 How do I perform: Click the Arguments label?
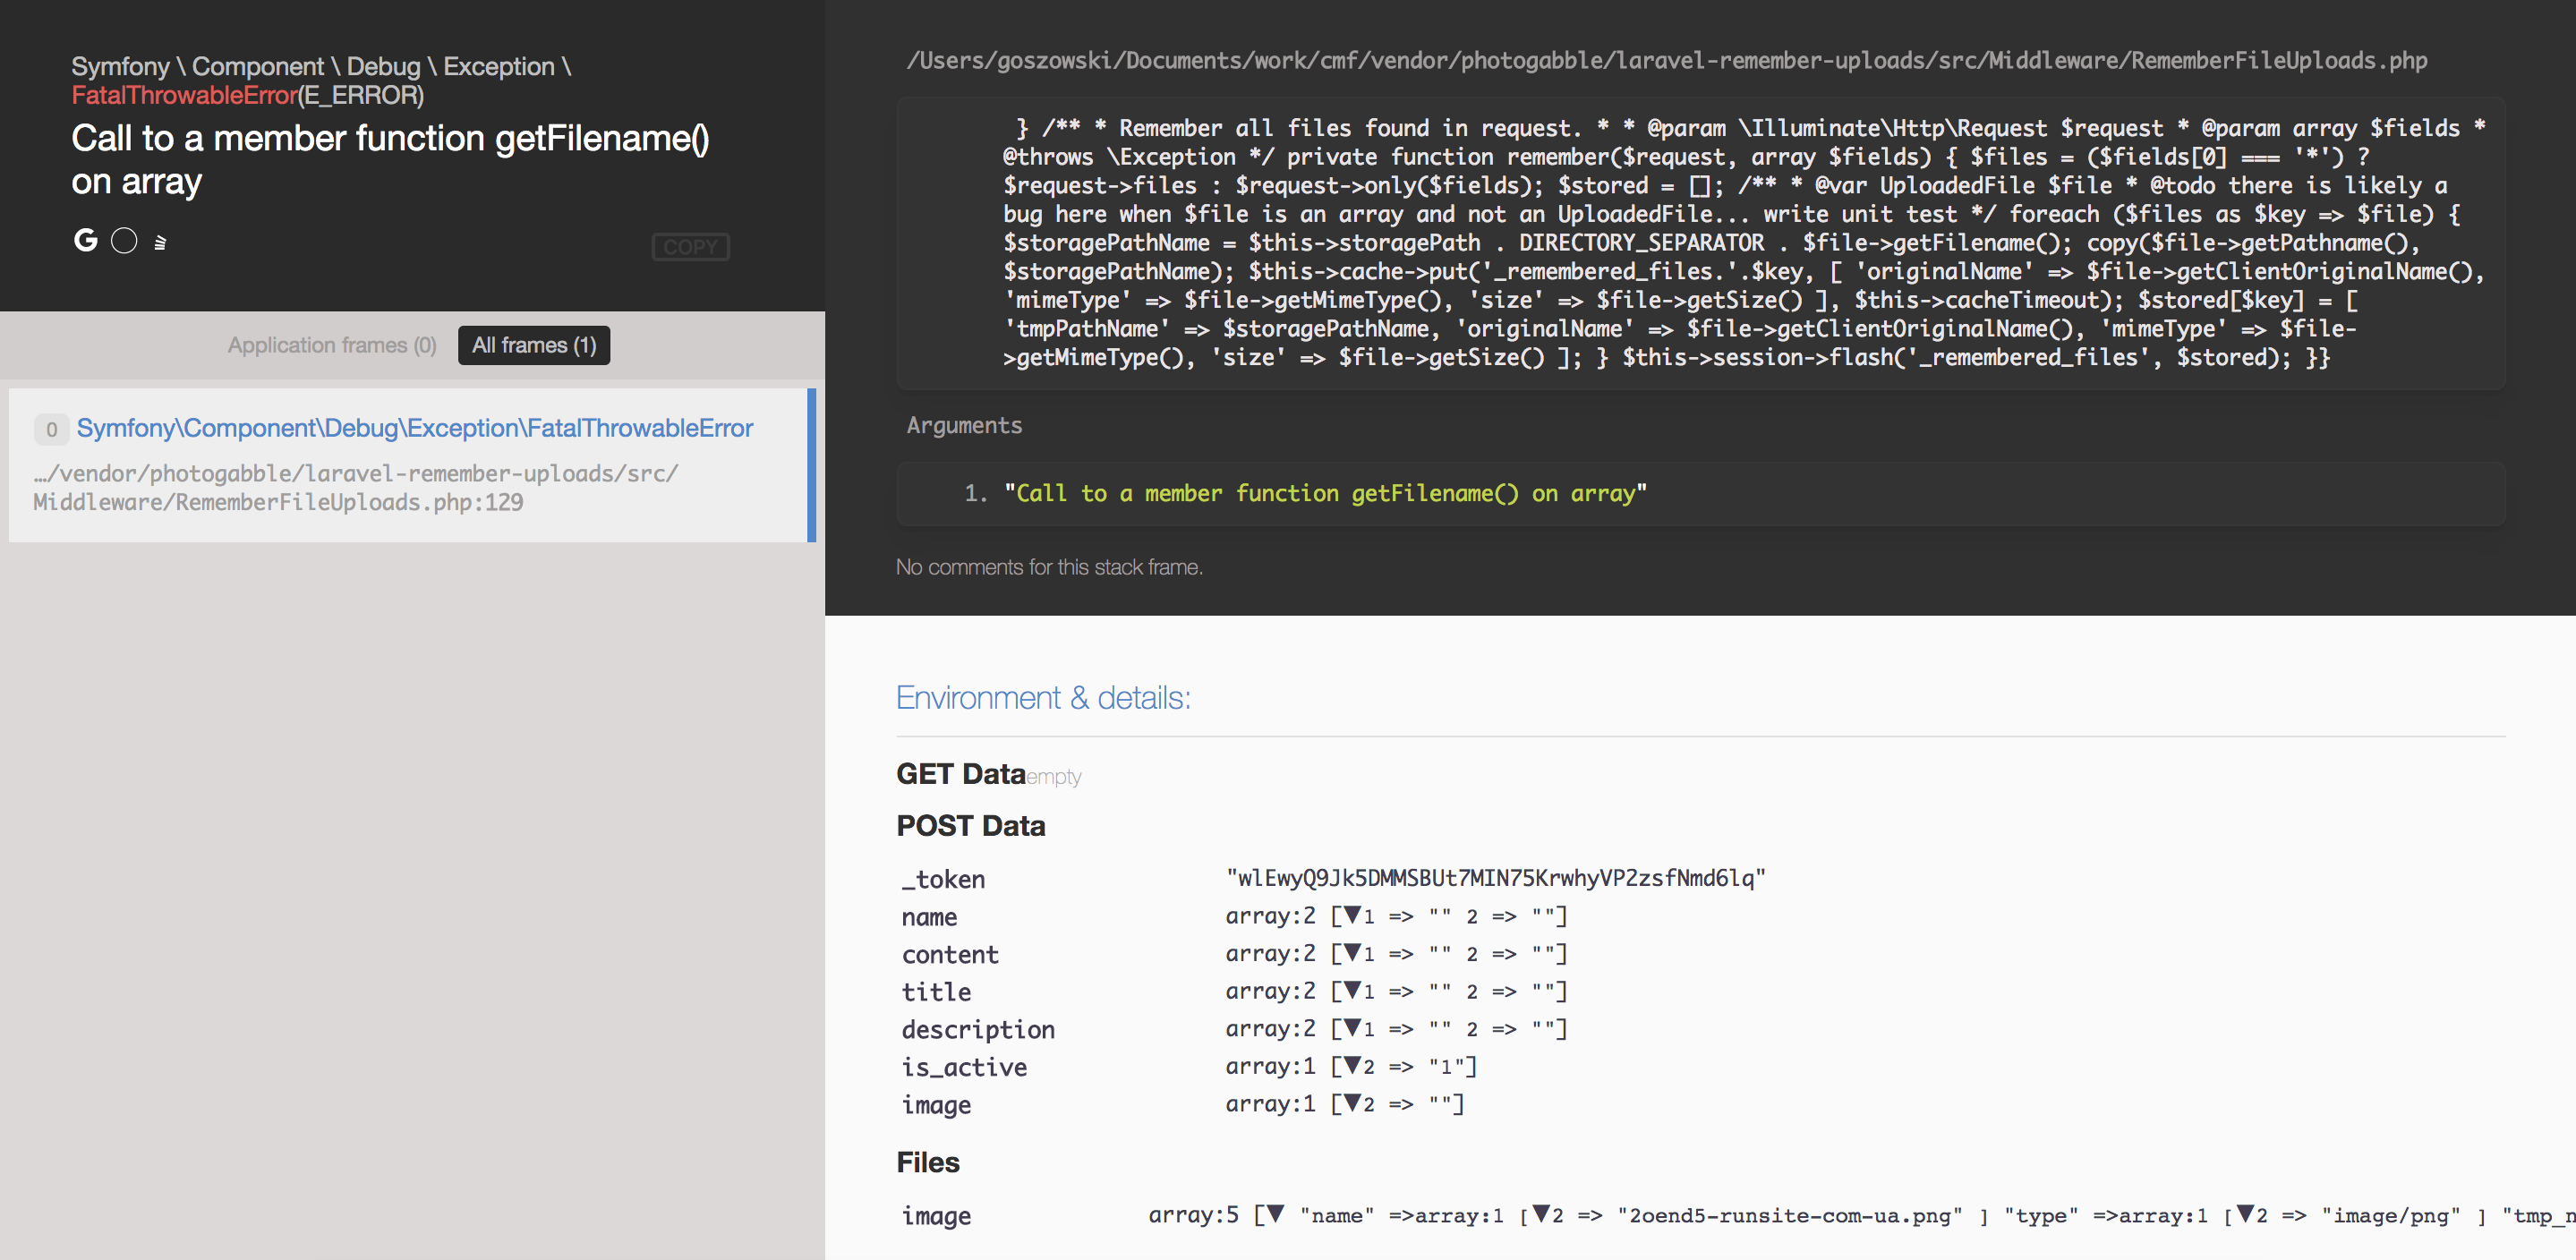point(964,426)
